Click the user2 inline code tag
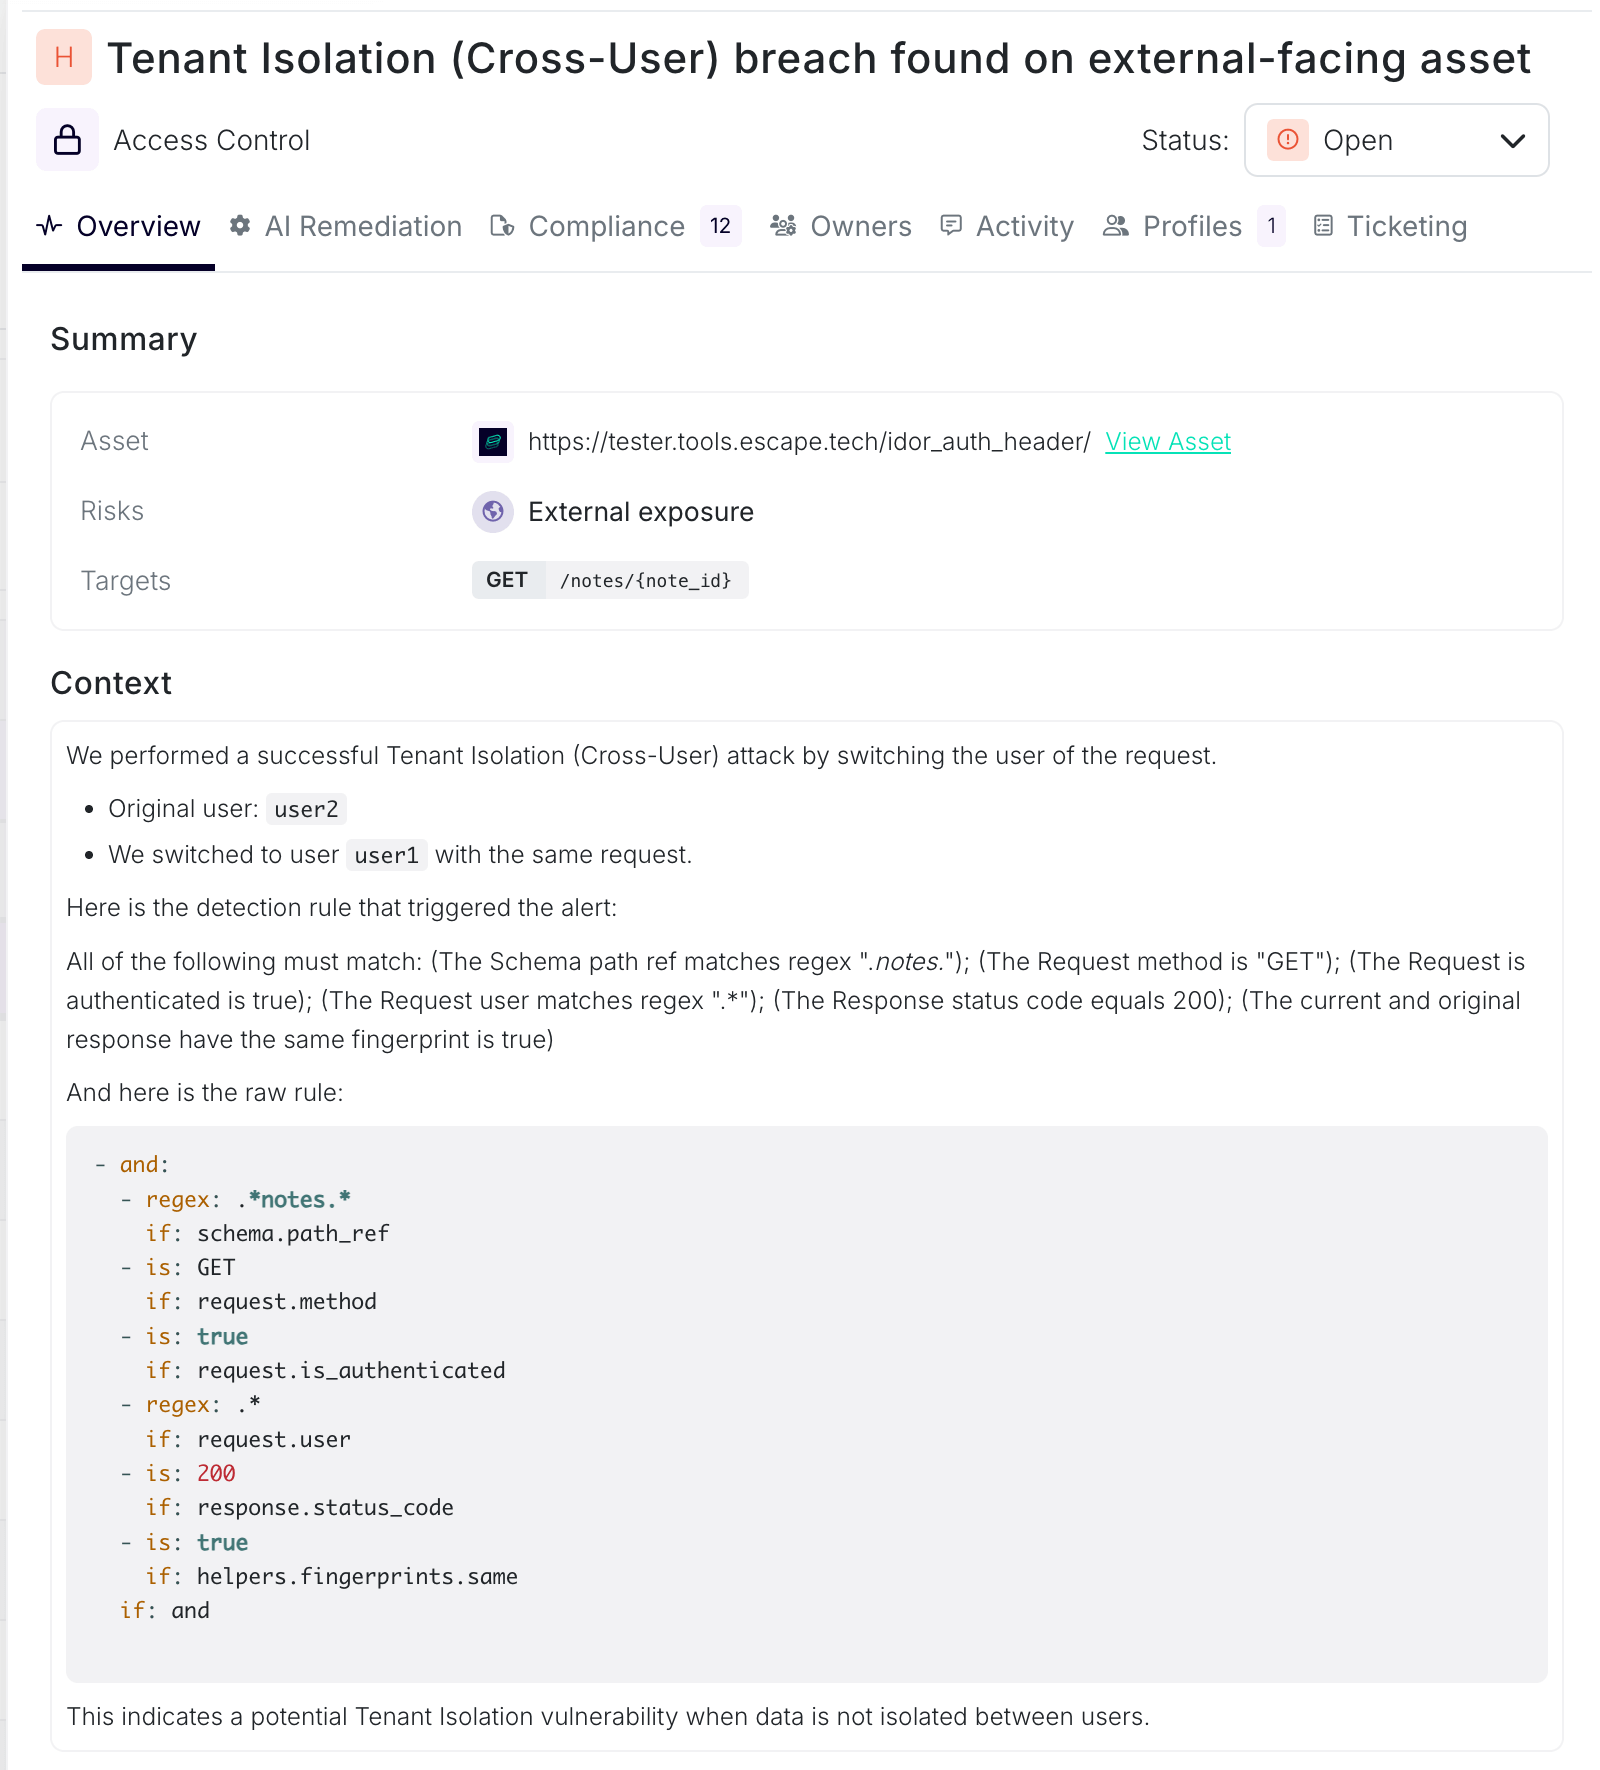Viewport: 1600px width, 1770px height. pyautogui.click(x=306, y=809)
